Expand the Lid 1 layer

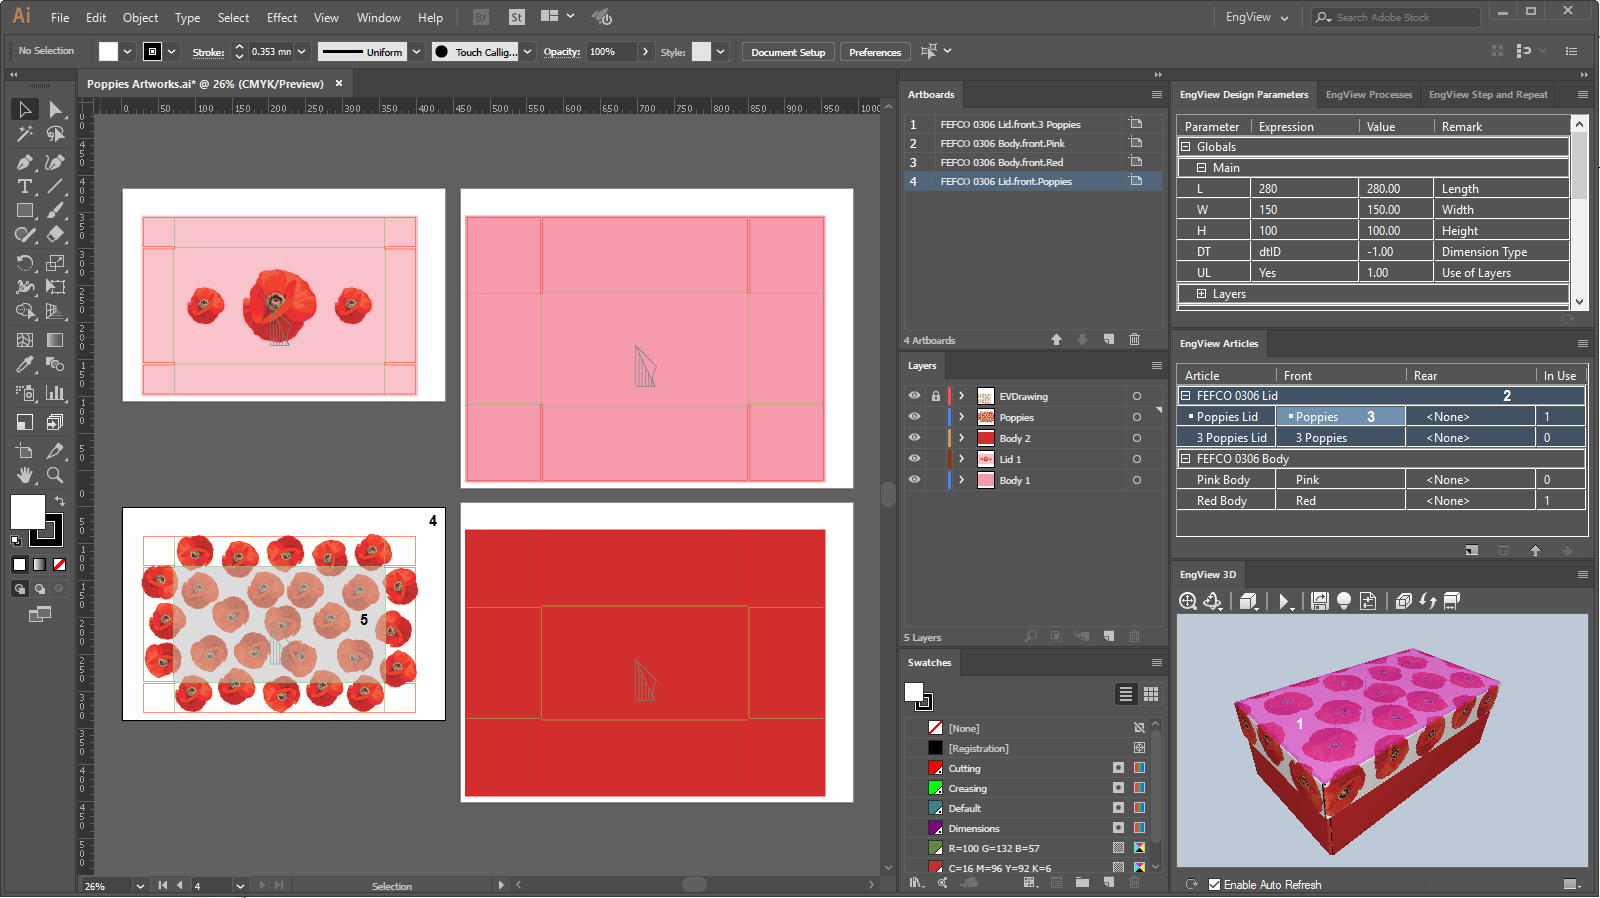(x=962, y=459)
